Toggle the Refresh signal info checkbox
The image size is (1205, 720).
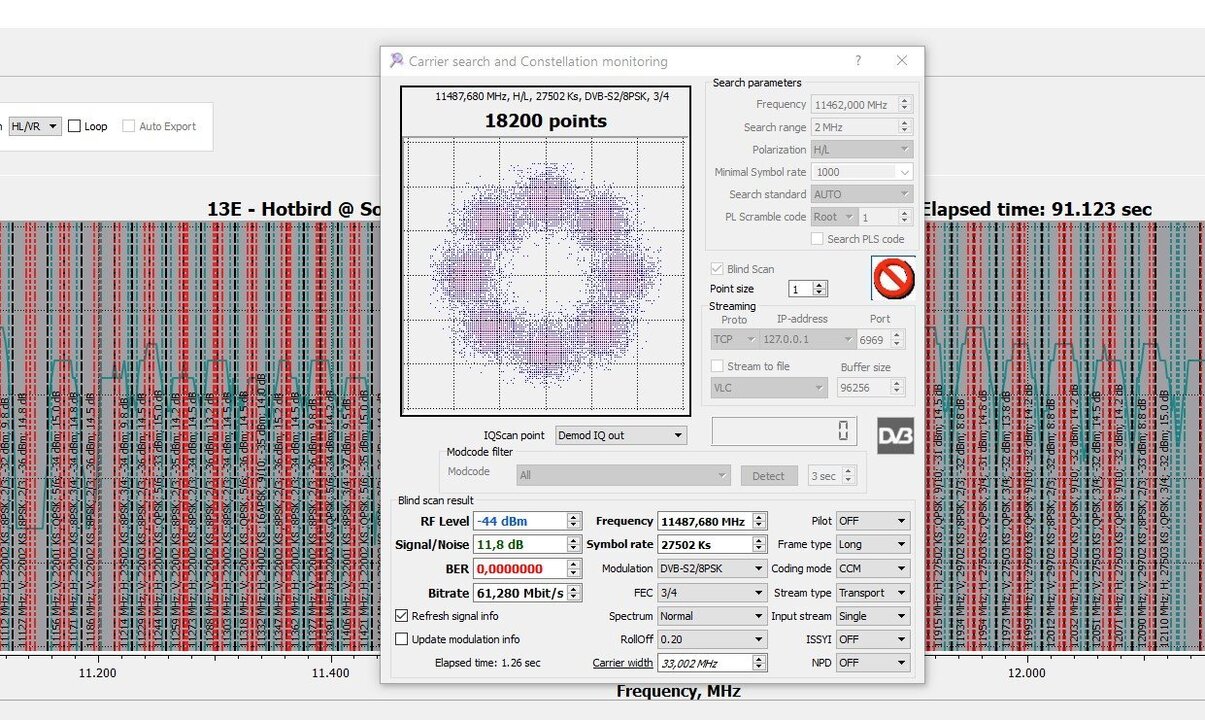pos(402,616)
